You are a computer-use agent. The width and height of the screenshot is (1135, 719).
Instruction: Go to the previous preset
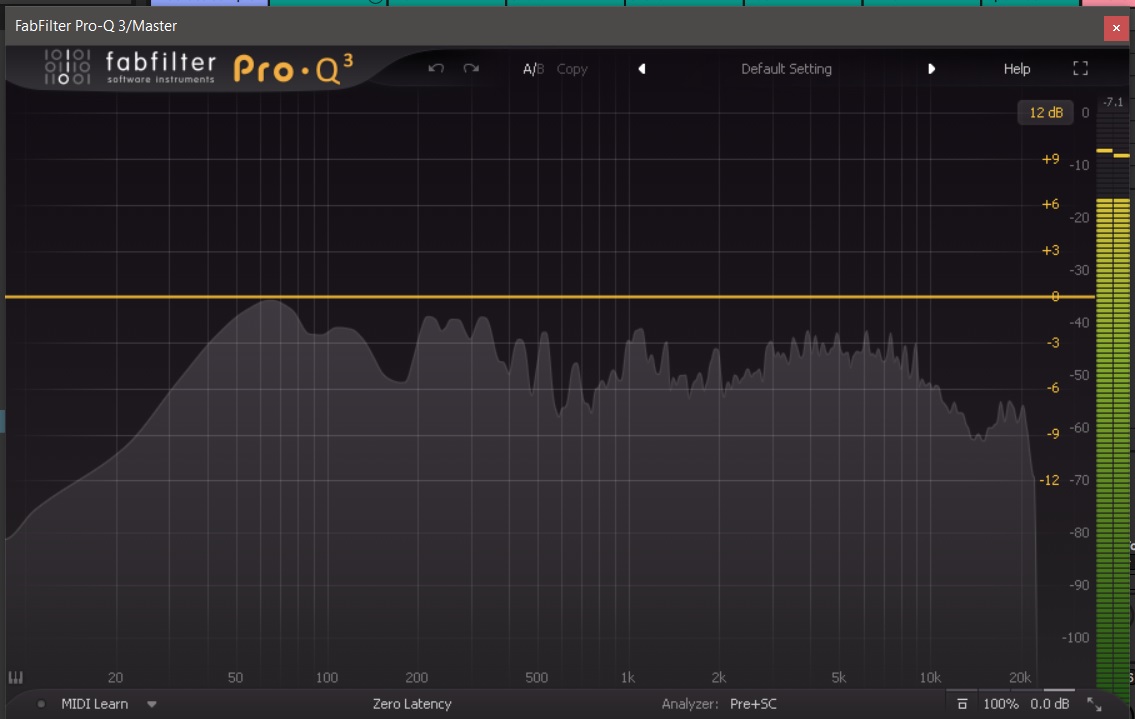(641, 69)
